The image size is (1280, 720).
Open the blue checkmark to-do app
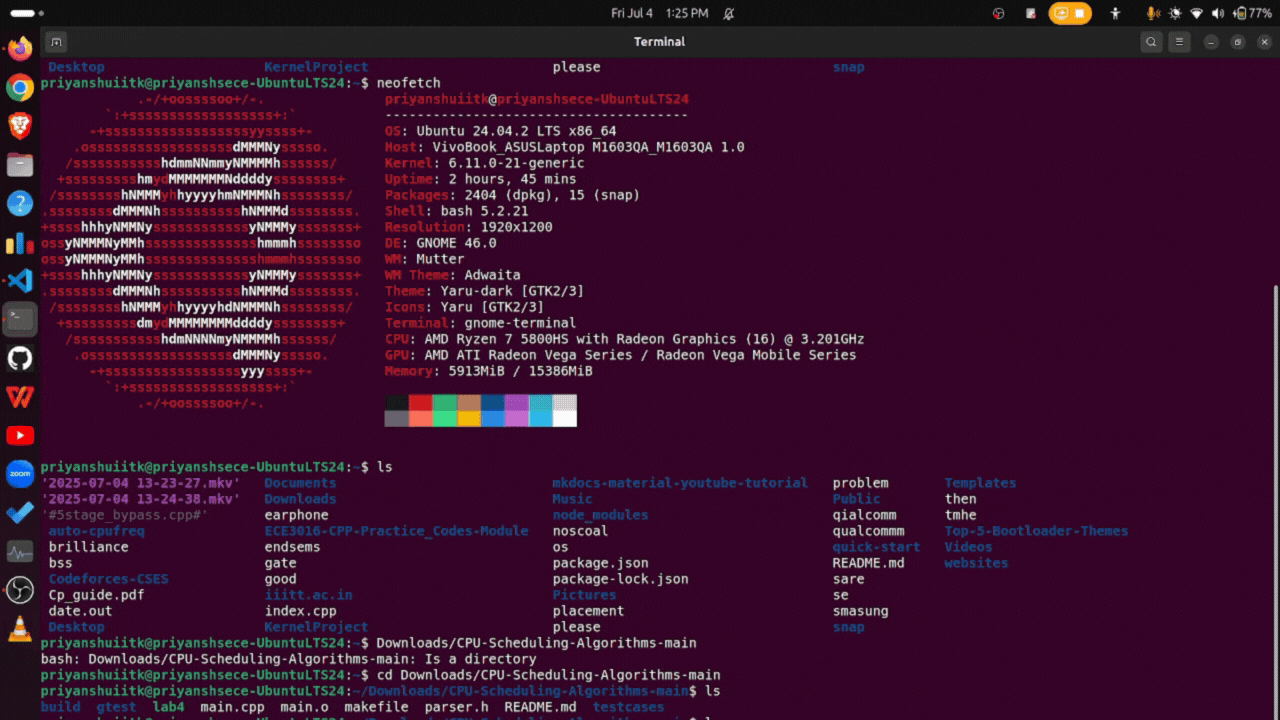pyautogui.click(x=19, y=512)
